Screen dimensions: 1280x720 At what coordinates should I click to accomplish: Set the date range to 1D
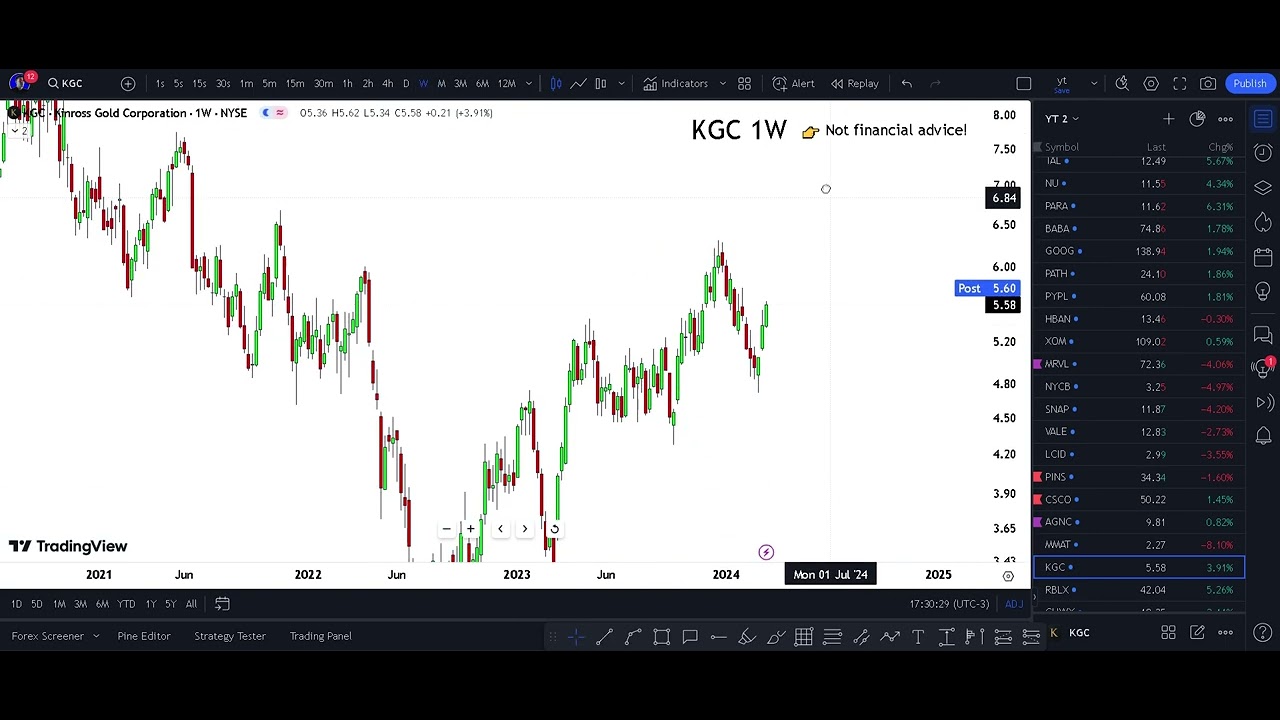16,604
